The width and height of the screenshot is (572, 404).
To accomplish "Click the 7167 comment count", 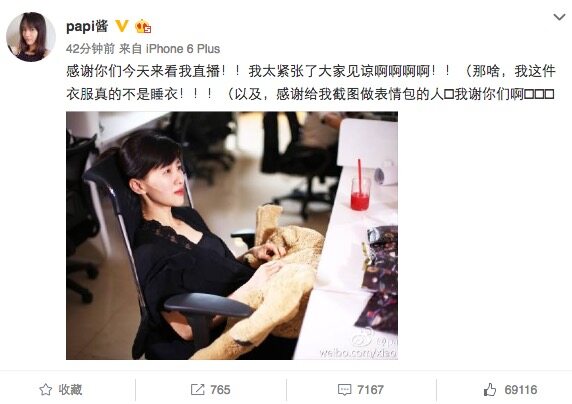I will [370, 390].
